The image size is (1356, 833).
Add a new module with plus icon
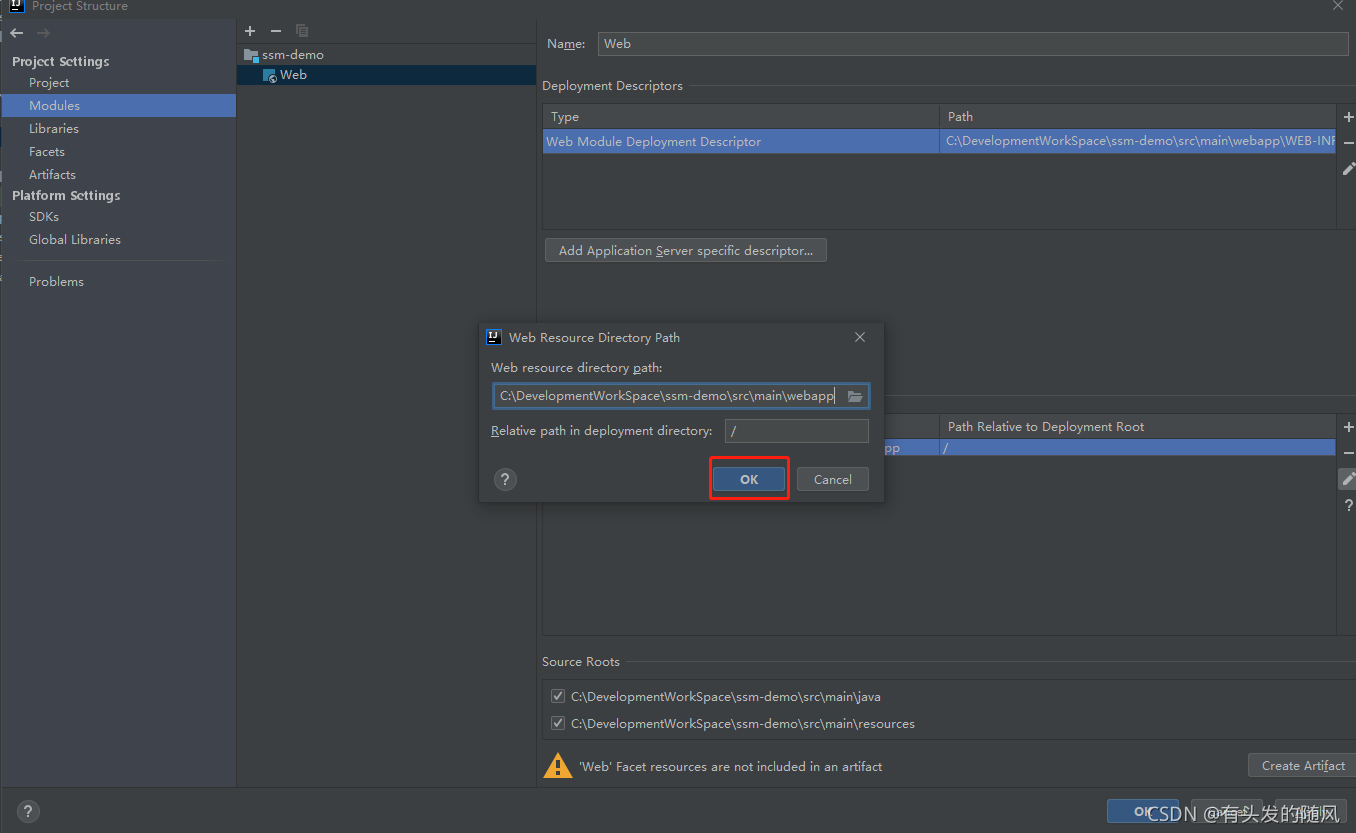[x=250, y=31]
